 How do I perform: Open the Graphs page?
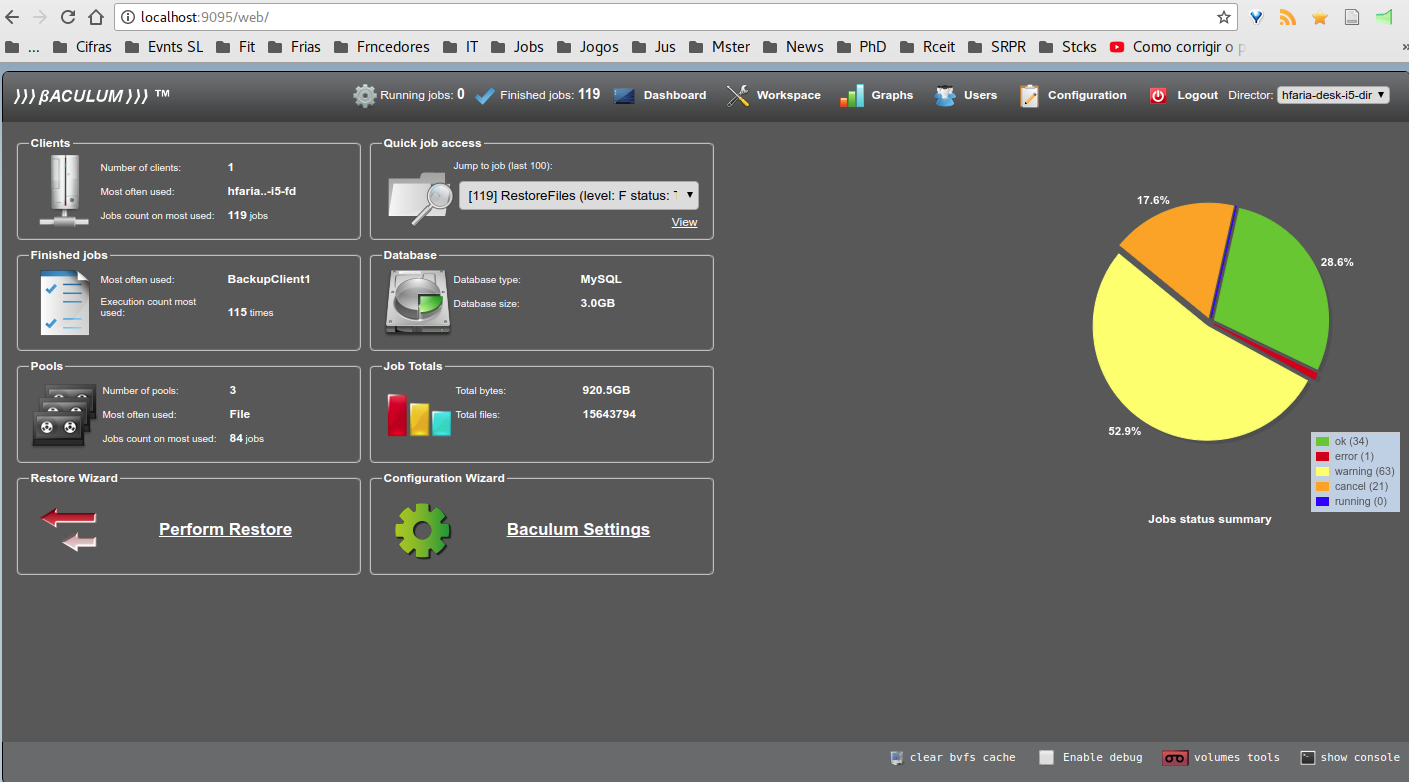coord(892,95)
